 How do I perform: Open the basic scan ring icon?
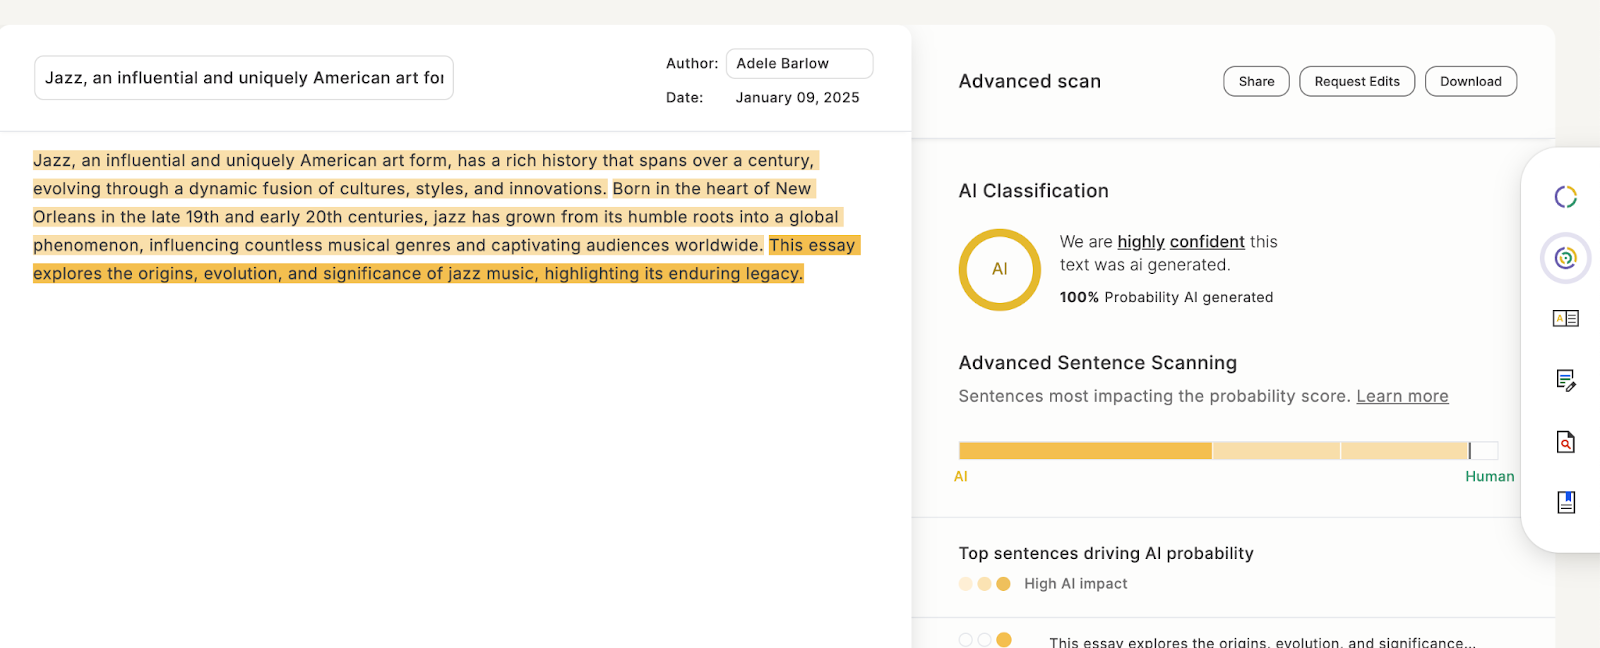1565,197
